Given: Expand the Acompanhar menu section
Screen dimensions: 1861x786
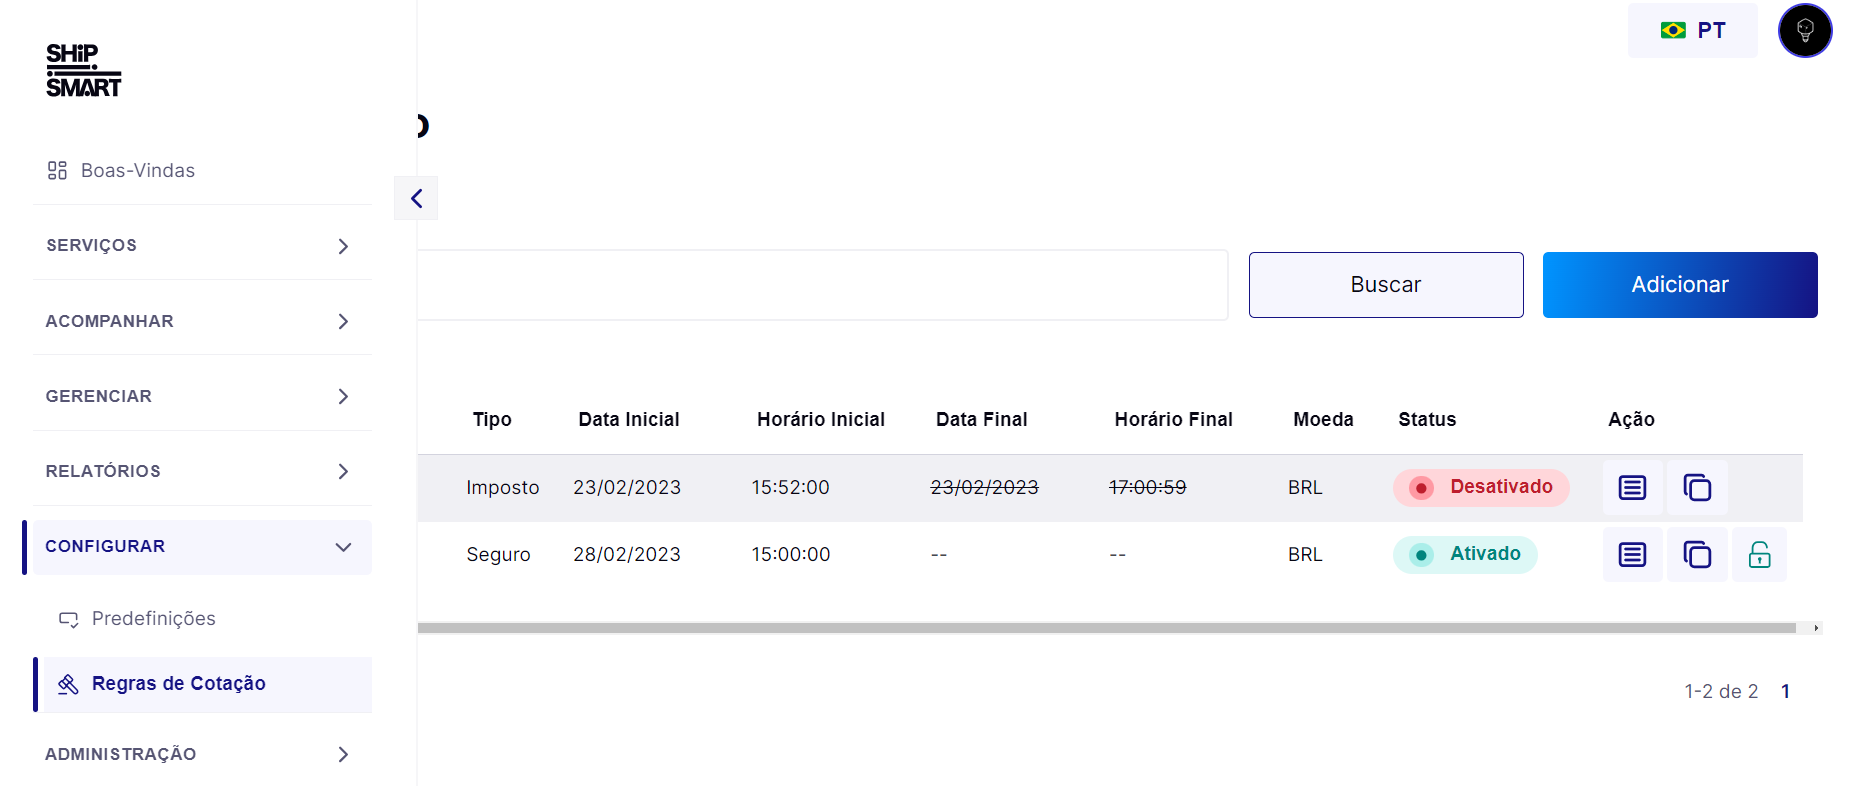Looking at the screenshot, I should (x=201, y=321).
